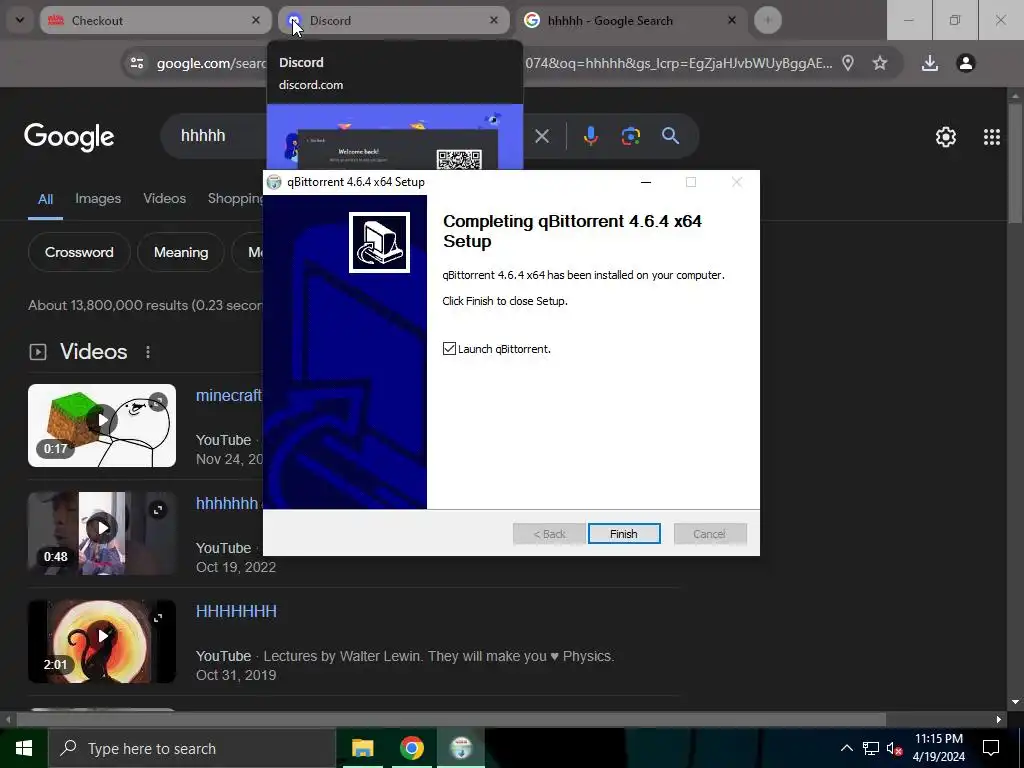Select the Meaning filter chip
The width and height of the screenshot is (1024, 768).
[181, 252]
